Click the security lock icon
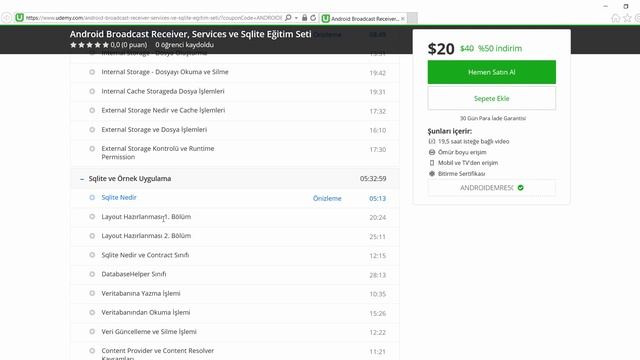640x360 pixels. 304,18
